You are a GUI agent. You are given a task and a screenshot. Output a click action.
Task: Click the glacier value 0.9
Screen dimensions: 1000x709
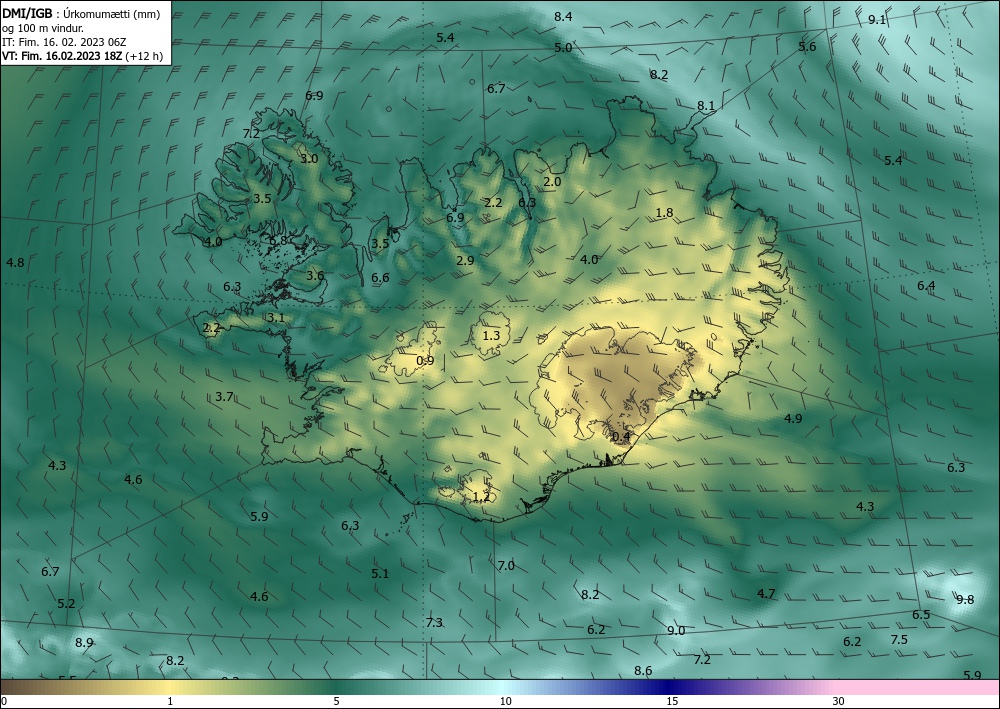coord(425,361)
